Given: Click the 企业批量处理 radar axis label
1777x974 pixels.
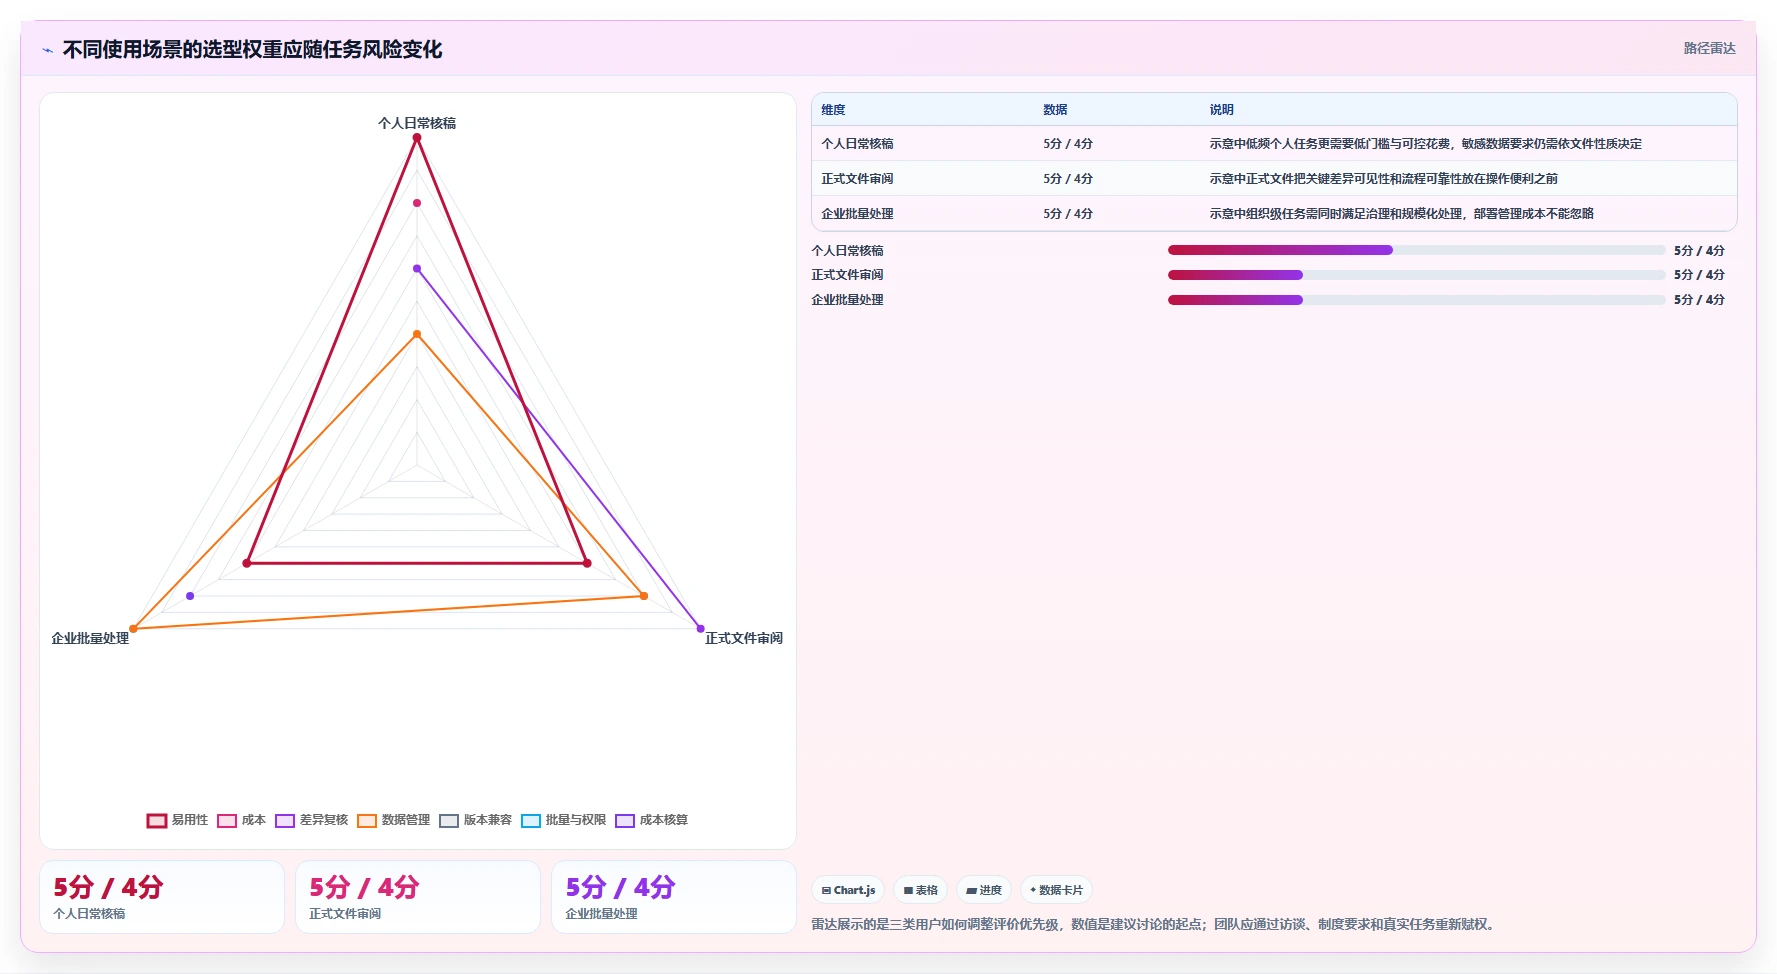Looking at the screenshot, I should [x=90, y=638].
